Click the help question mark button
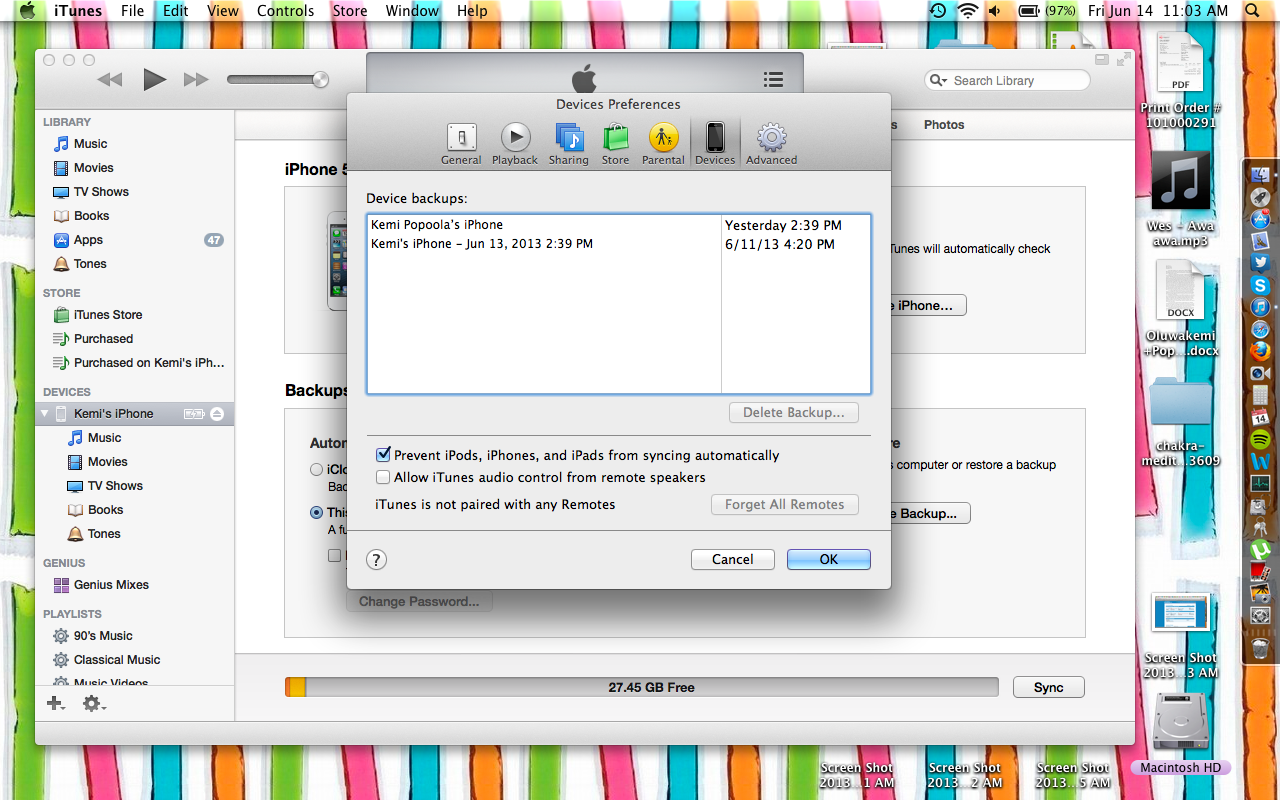1280x800 pixels. 377,560
